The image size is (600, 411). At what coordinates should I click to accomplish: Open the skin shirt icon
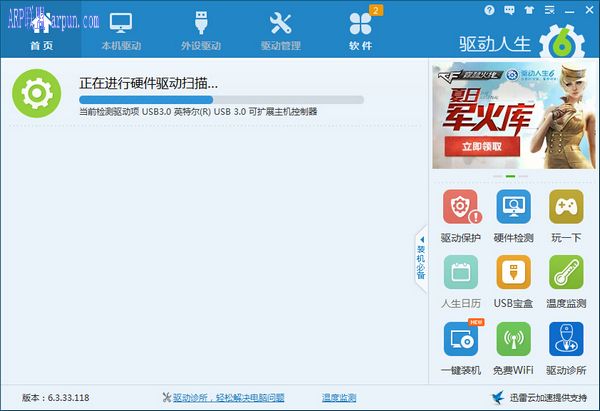530,10
